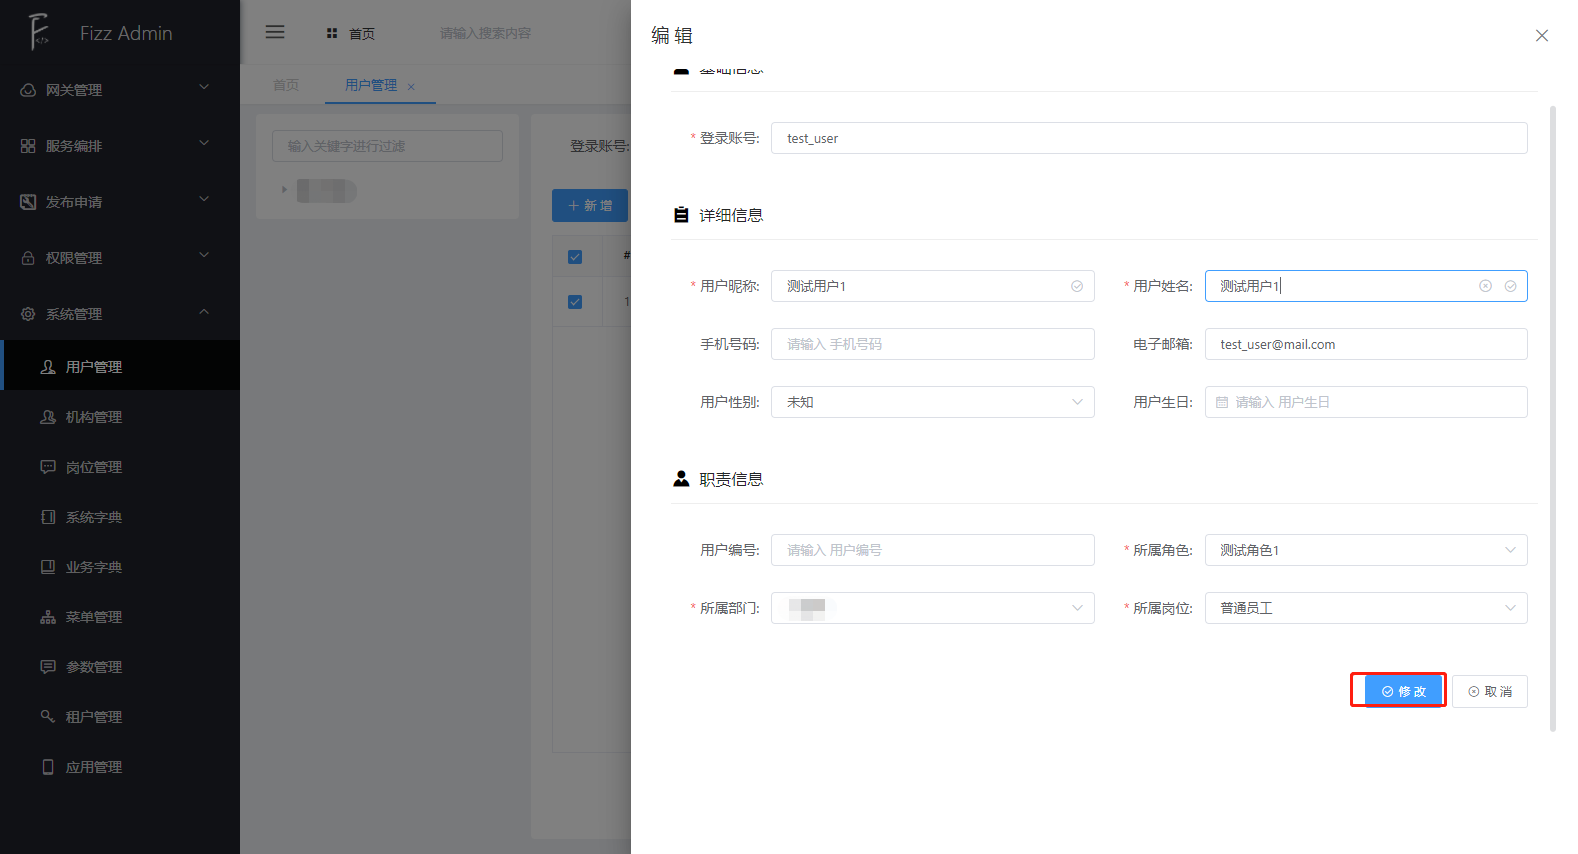Open 业务字典 menu item

coord(120,567)
